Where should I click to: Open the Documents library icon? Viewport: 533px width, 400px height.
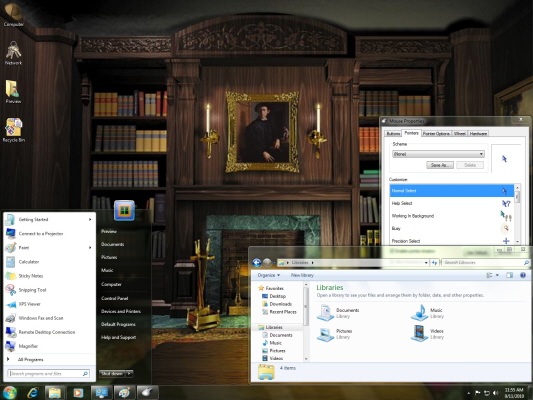[x=325, y=313]
